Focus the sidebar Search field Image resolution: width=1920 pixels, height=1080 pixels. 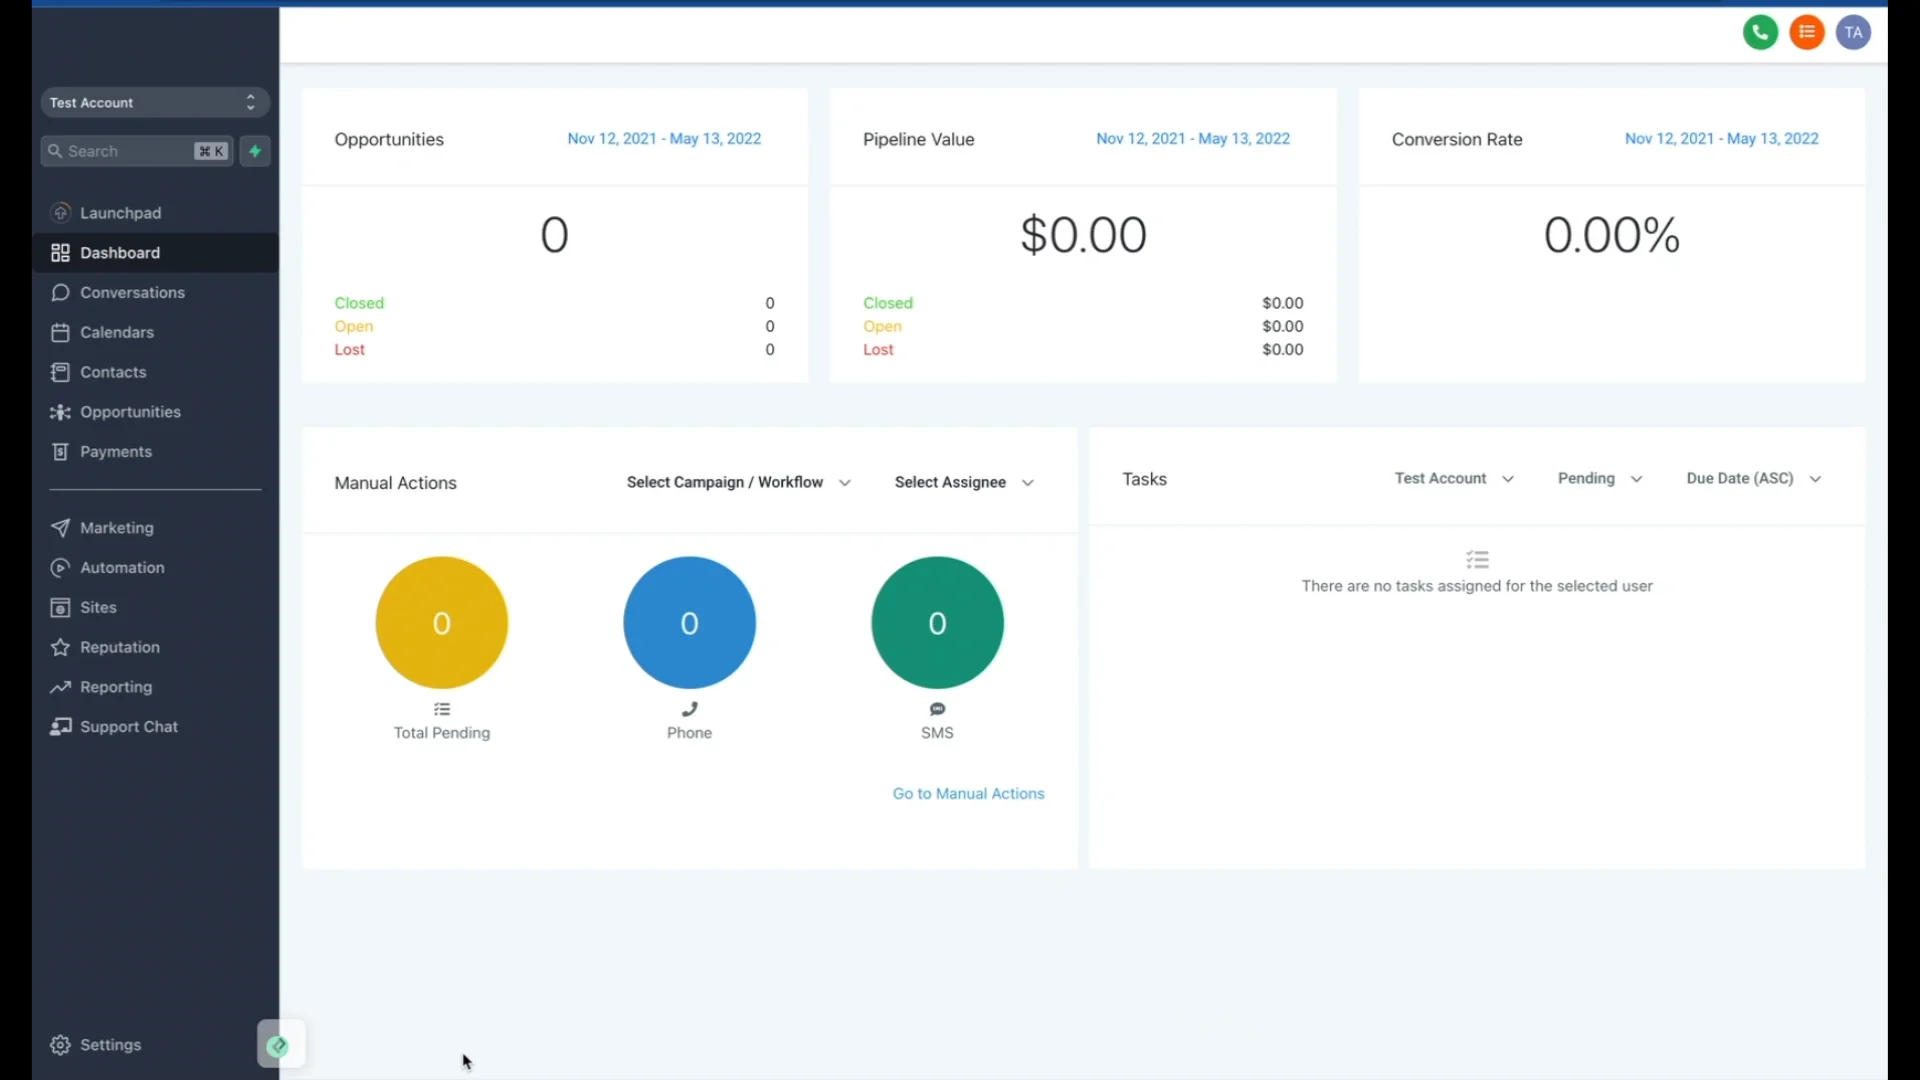(x=137, y=151)
